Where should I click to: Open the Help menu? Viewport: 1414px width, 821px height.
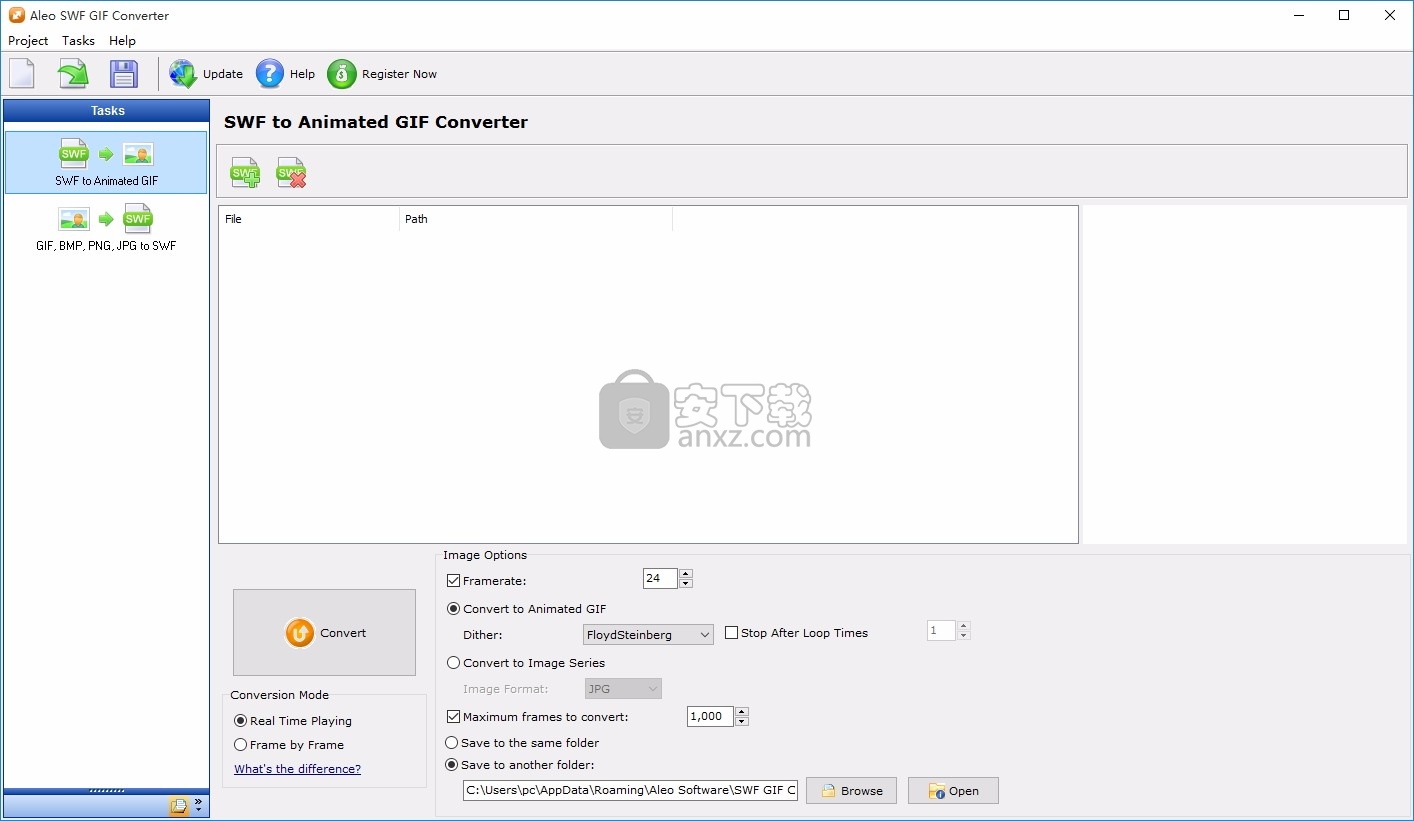pyautogui.click(x=122, y=41)
